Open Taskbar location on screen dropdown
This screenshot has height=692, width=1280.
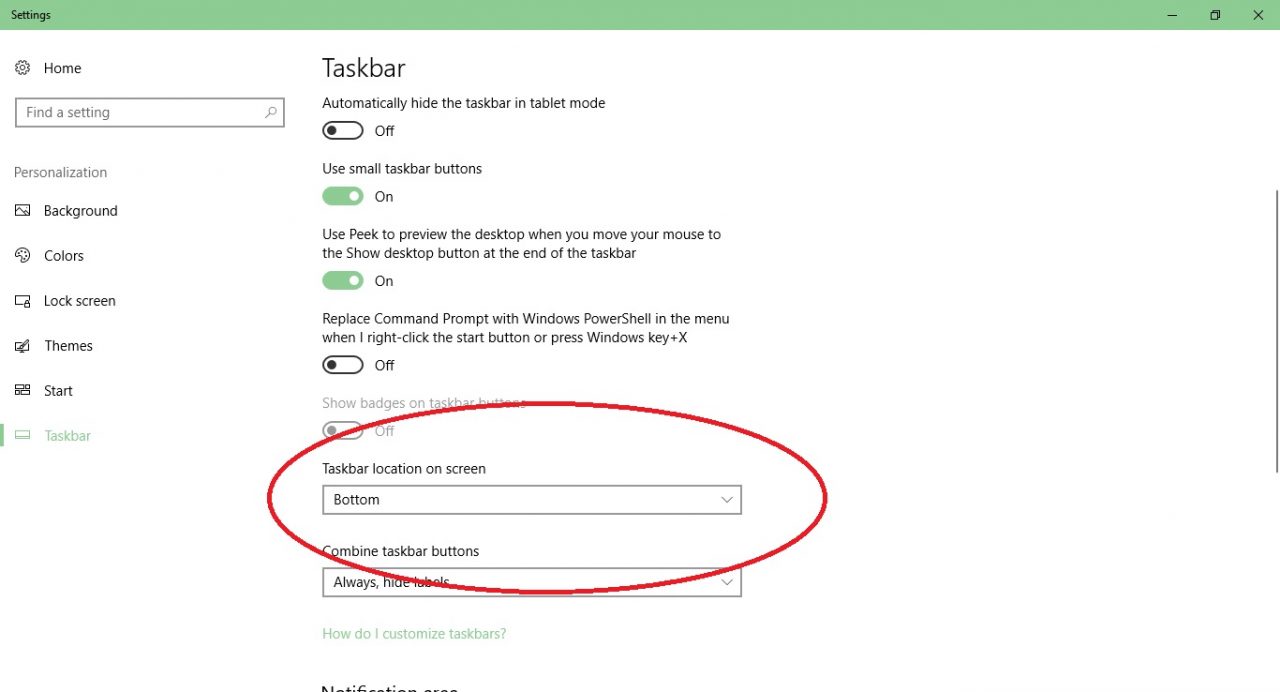point(531,500)
